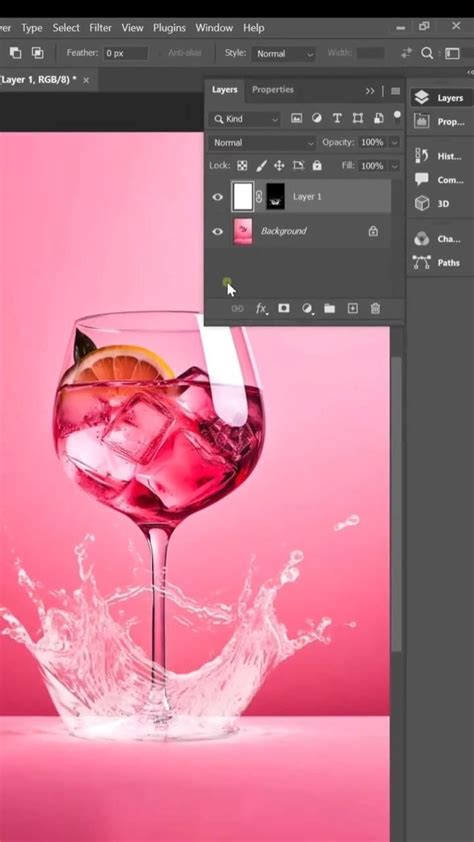The height and width of the screenshot is (842, 474).
Task: Filter for smart objects icon
Action: click(378, 119)
